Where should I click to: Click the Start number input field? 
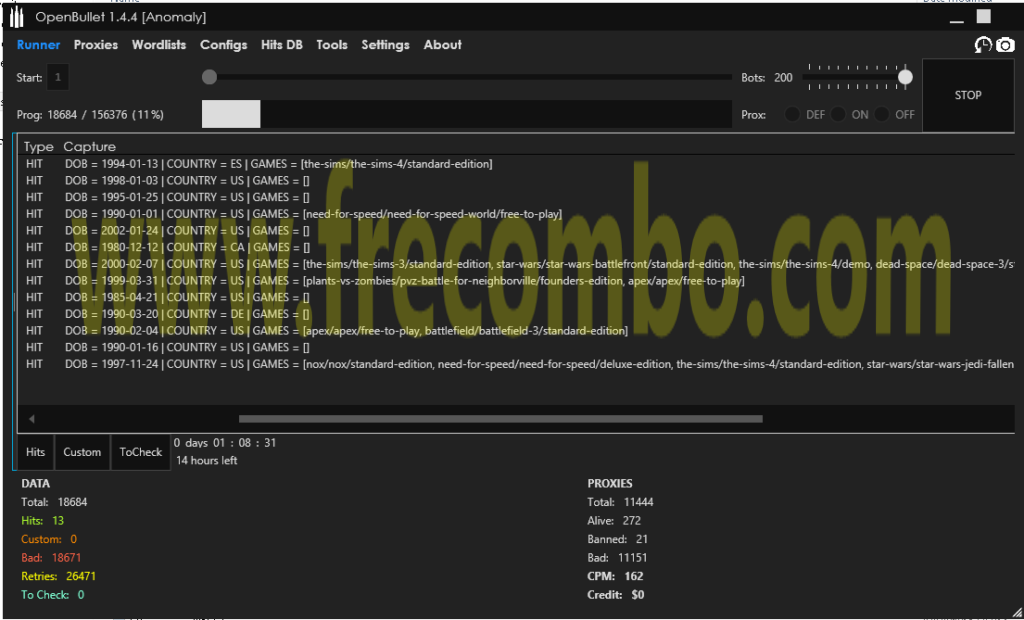point(58,78)
